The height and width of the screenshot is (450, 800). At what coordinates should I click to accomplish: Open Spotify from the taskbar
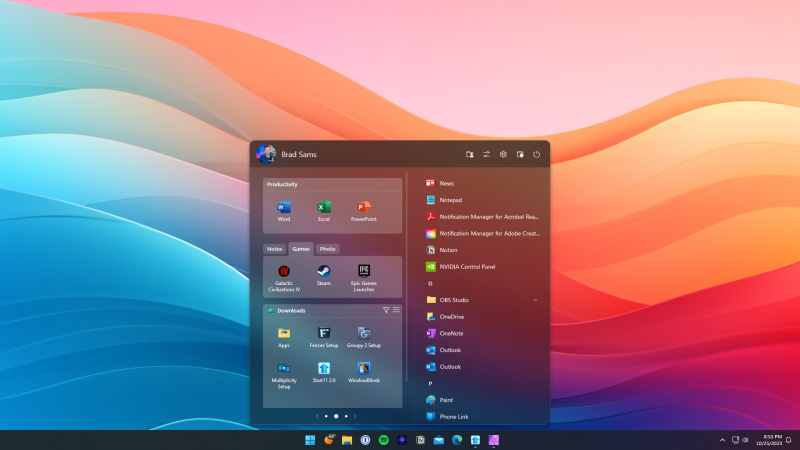coord(384,440)
